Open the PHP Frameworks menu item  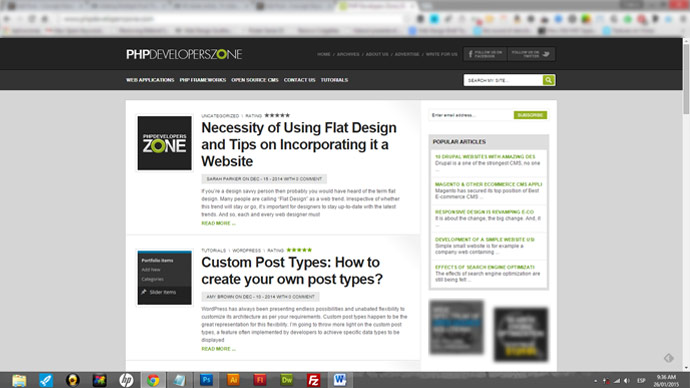click(x=202, y=80)
